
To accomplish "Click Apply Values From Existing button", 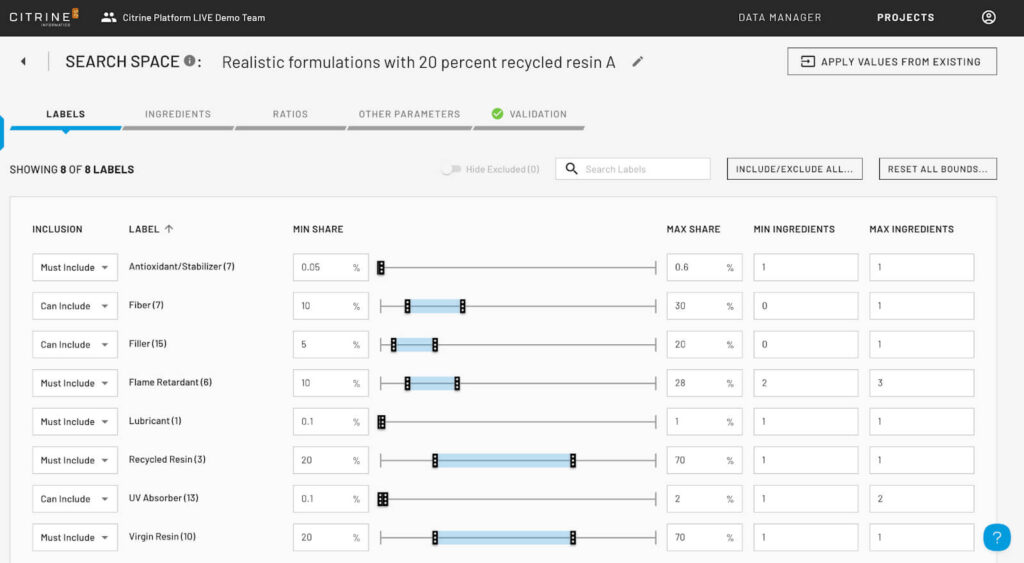I will click(x=891, y=61).
